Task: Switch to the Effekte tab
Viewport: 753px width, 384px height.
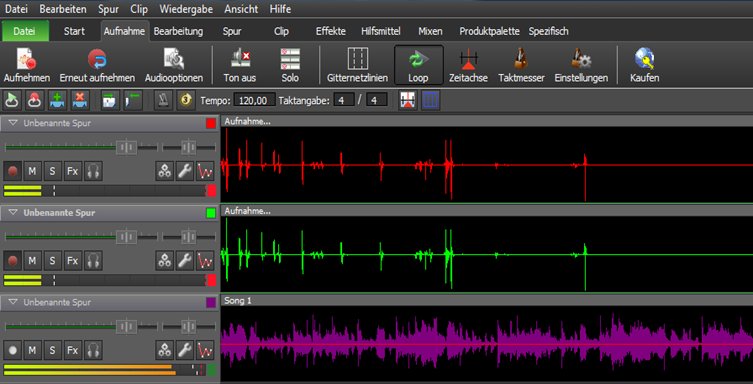Action: 331,31
